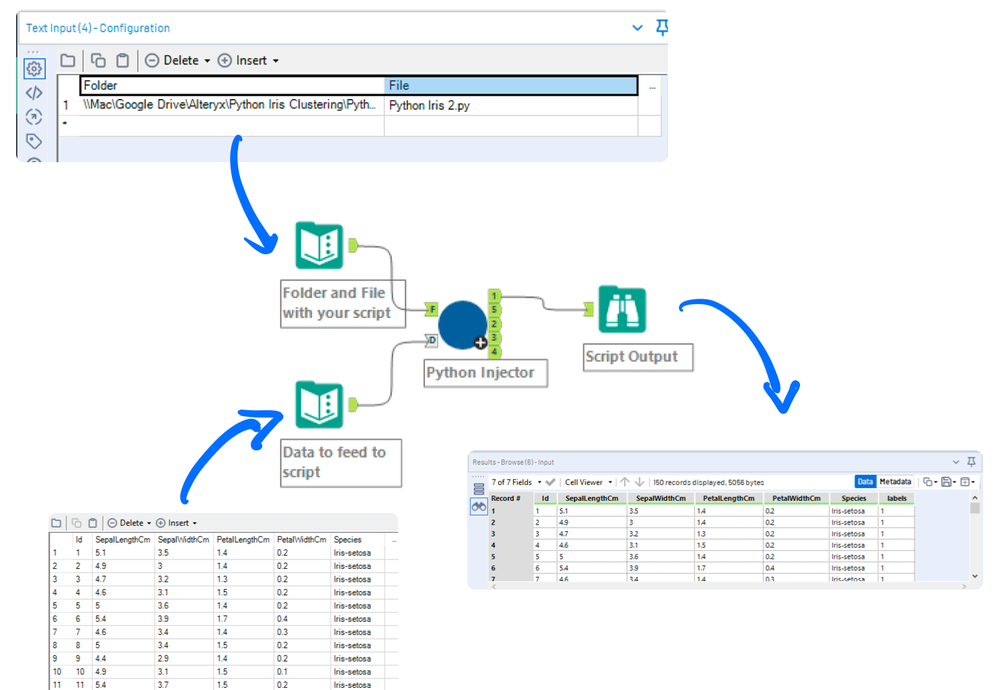Click output anchor 2 of Python Injector

click(494, 324)
